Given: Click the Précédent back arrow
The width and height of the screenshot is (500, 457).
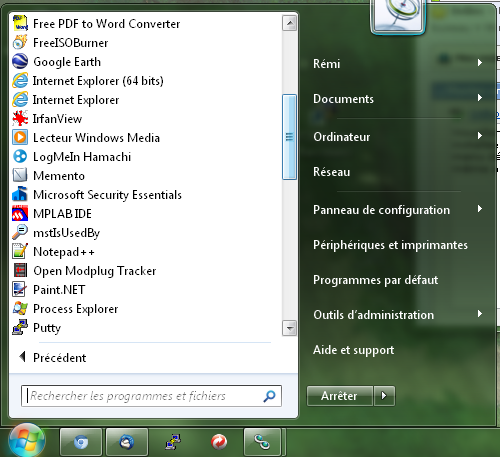Looking at the screenshot, I should (22, 357).
